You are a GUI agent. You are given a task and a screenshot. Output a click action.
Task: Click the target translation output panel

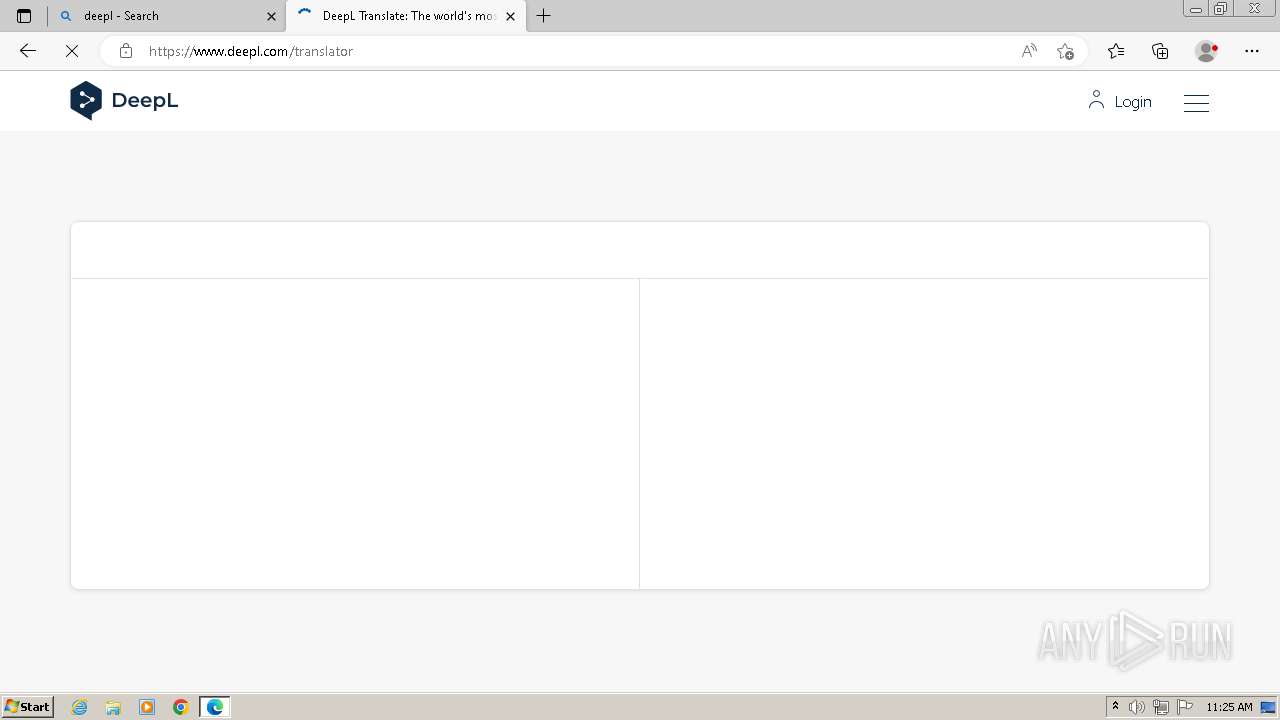click(924, 433)
